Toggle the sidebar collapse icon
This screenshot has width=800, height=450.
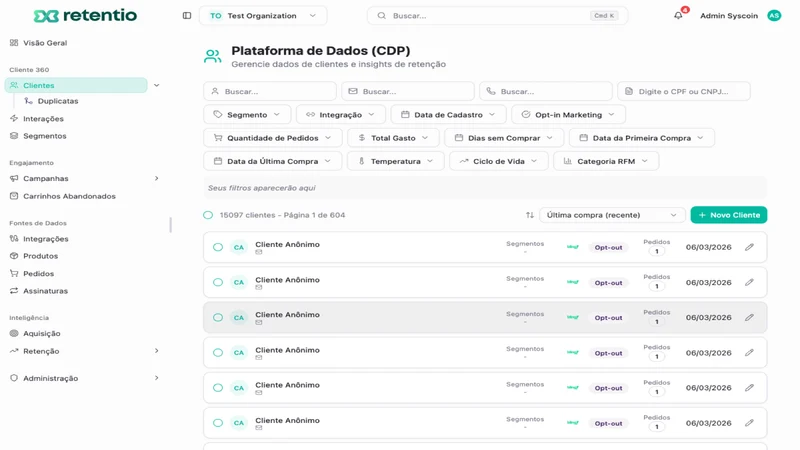[187, 16]
